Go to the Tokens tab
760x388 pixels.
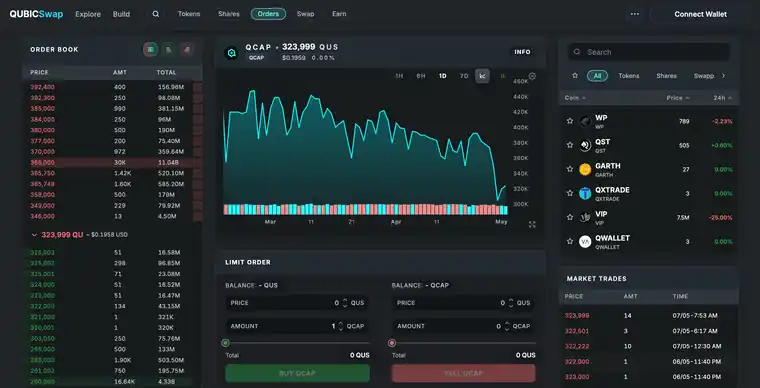click(x=189, y=14)
